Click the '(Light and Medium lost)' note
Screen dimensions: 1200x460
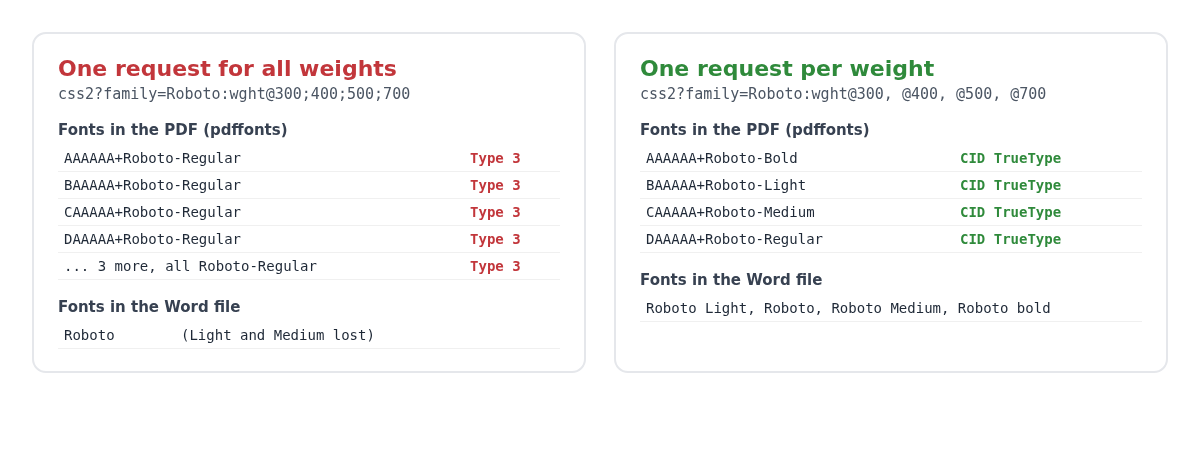tap(278, 335)
